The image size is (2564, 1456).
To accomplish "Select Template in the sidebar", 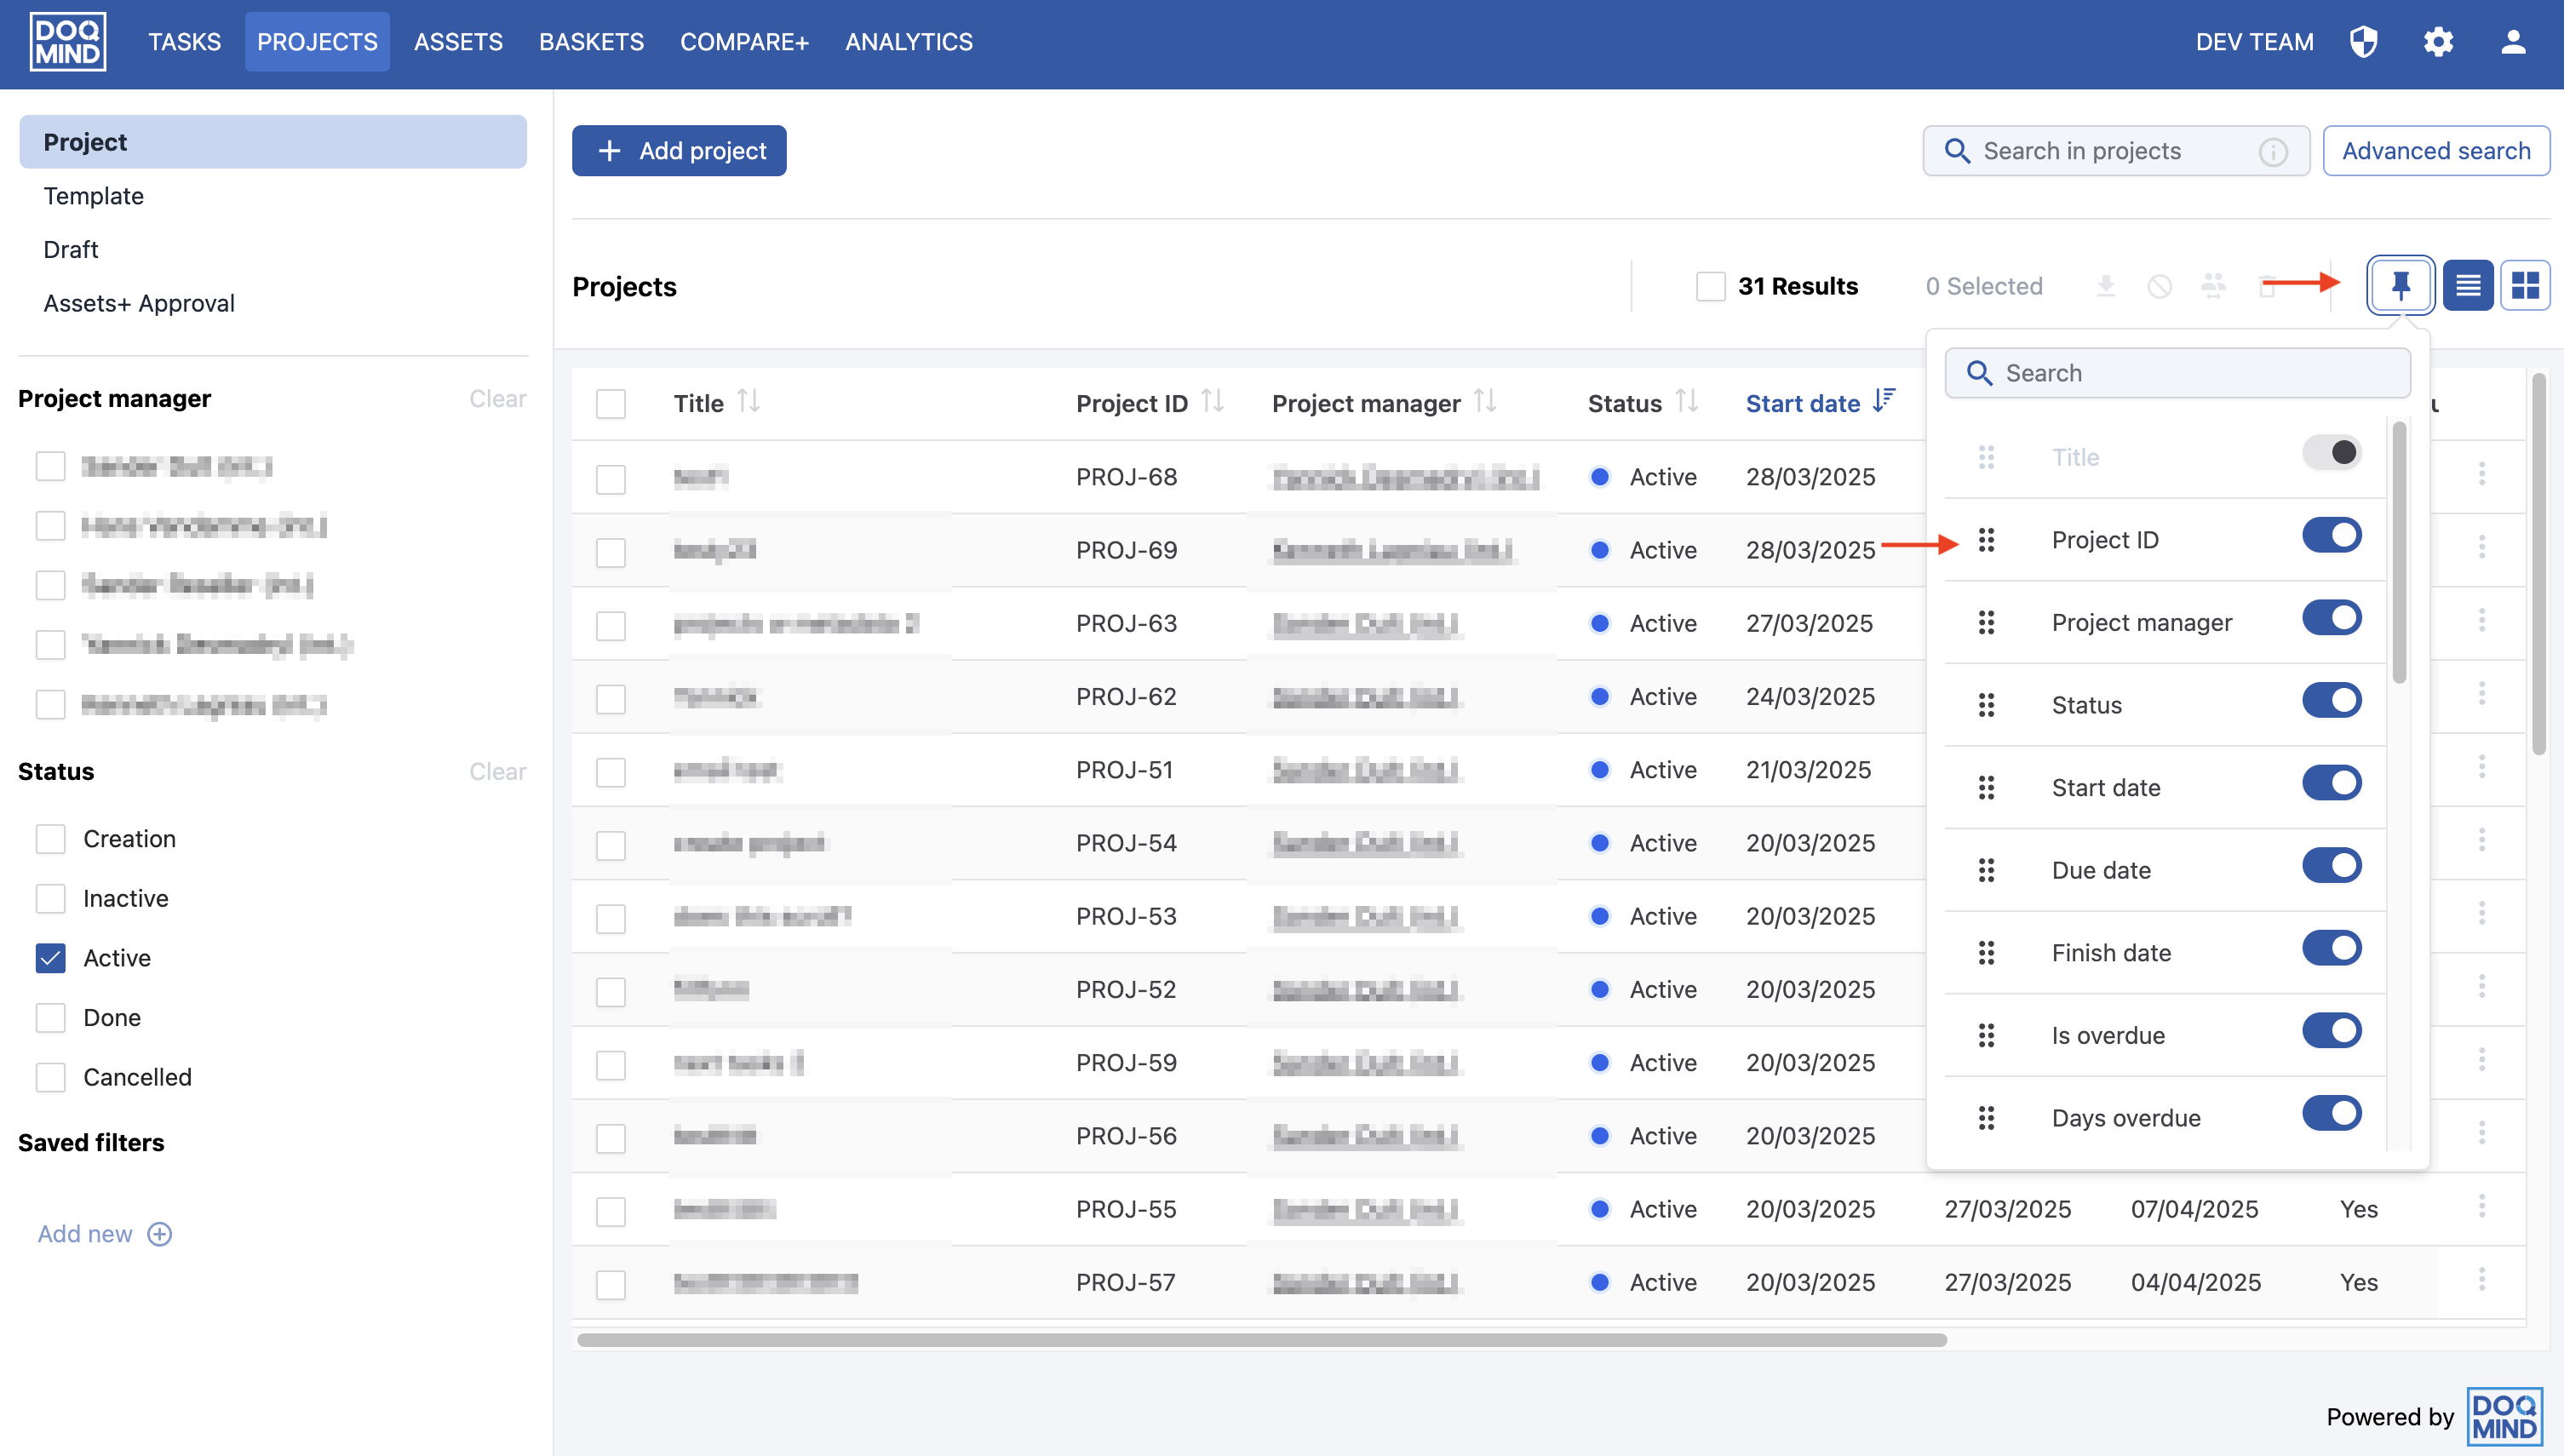I will 93,196.
